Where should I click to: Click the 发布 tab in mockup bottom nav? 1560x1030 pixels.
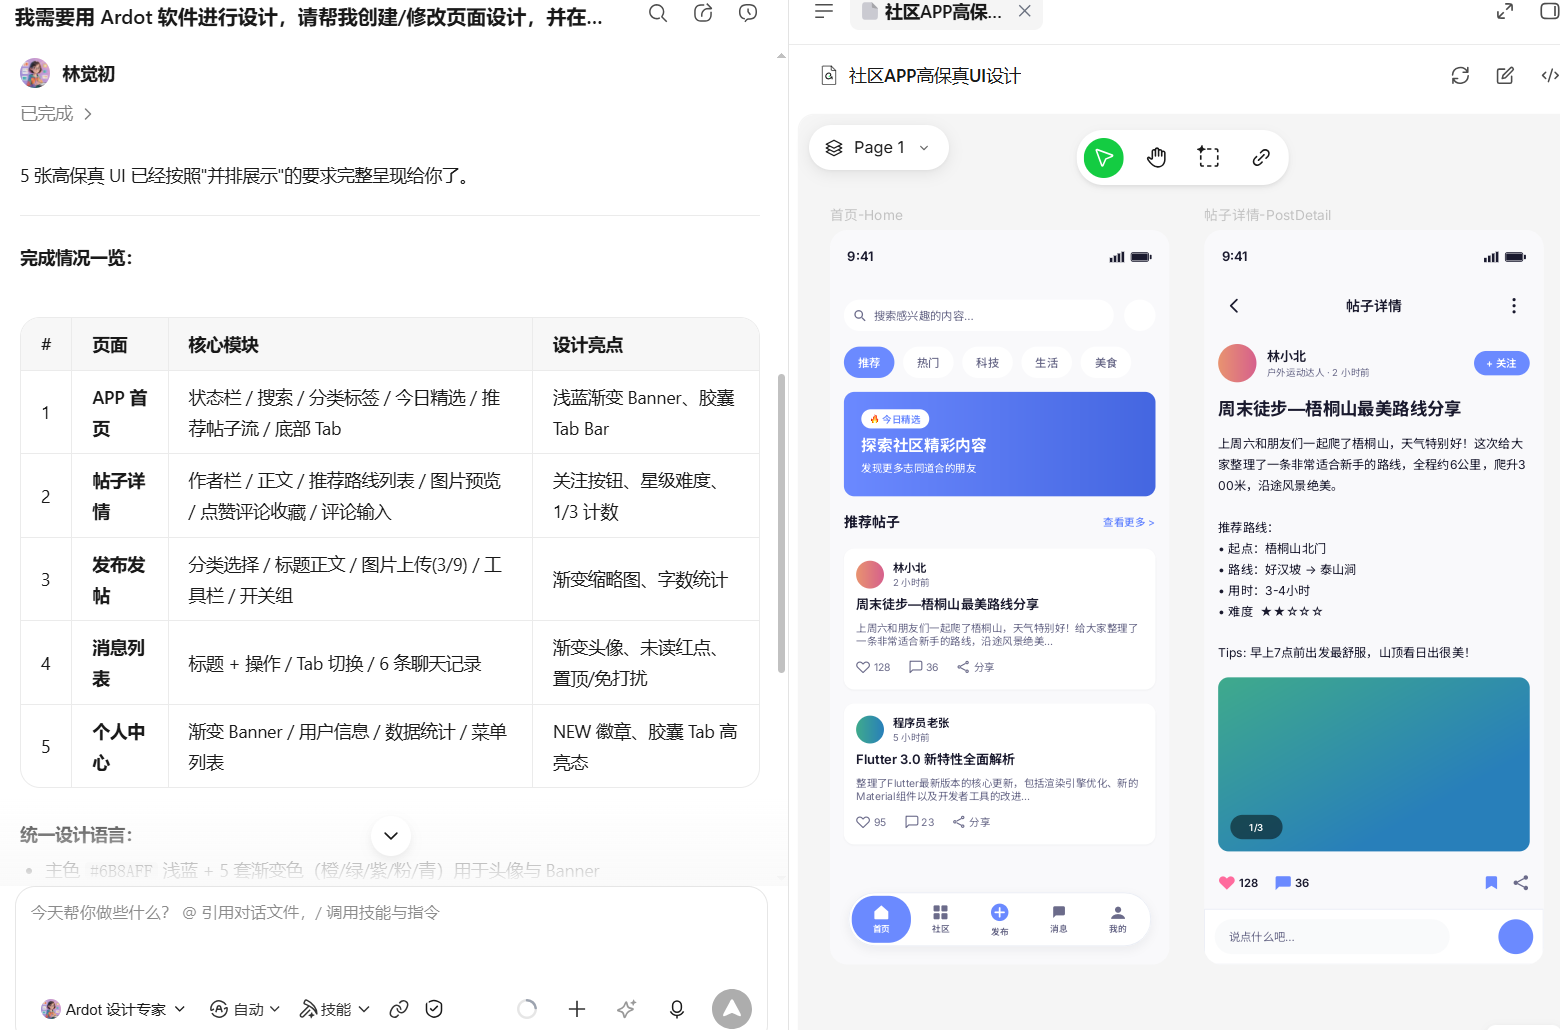point(999,919)
